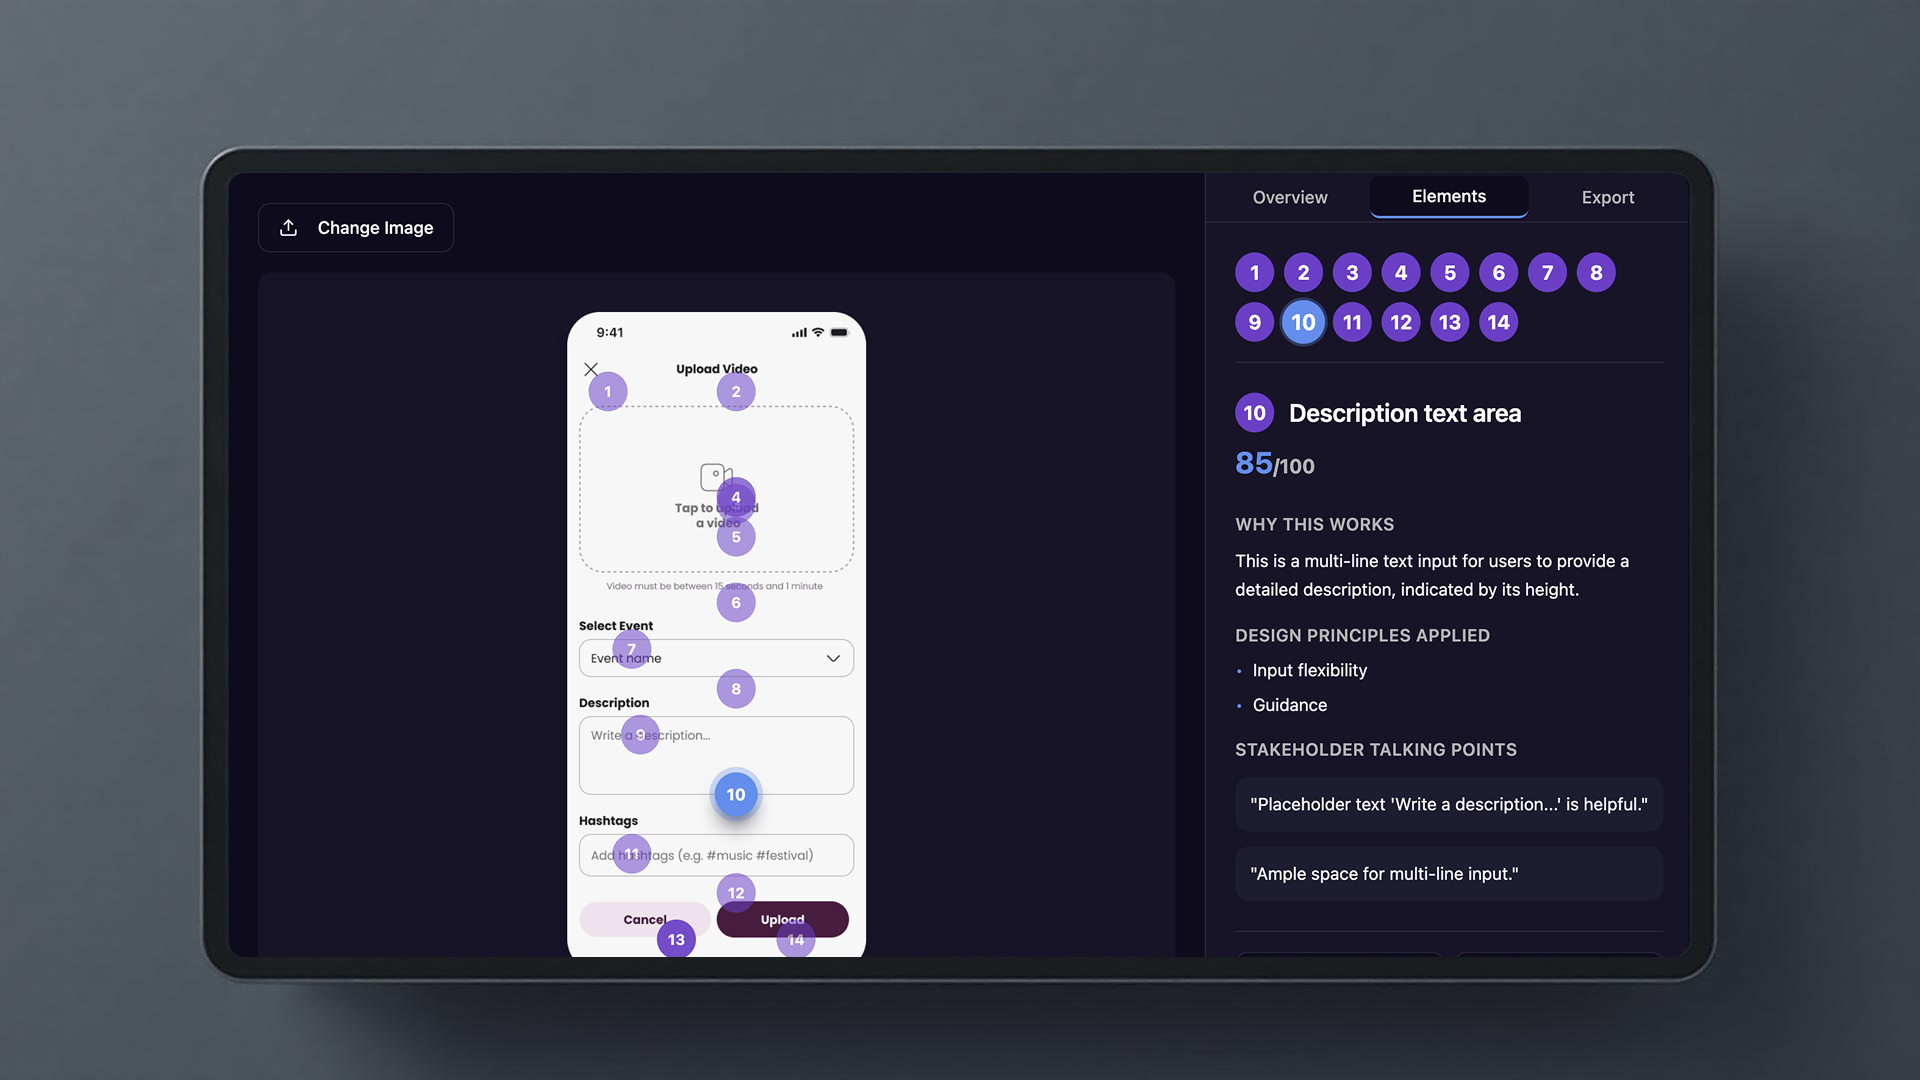
Task: Switch to the Overview tab
Action: (x=1289, y=197)
